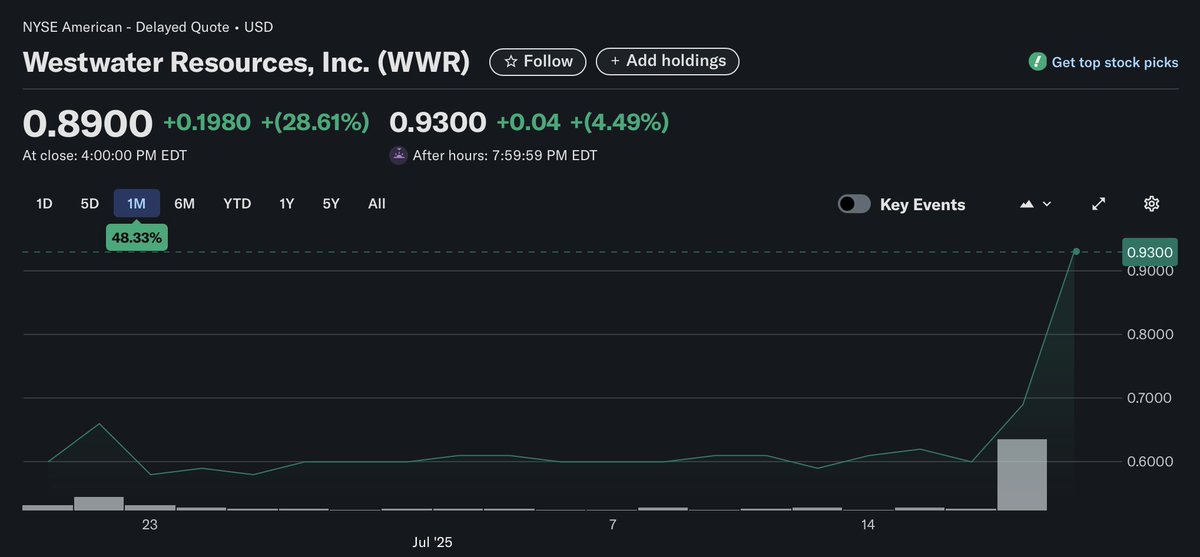Open the chart type dropdown
The image size is (1200, 557).
coord(1035,204)
